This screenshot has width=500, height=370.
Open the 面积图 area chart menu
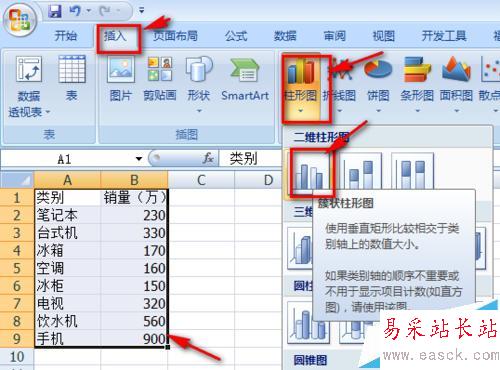point(456,85)
